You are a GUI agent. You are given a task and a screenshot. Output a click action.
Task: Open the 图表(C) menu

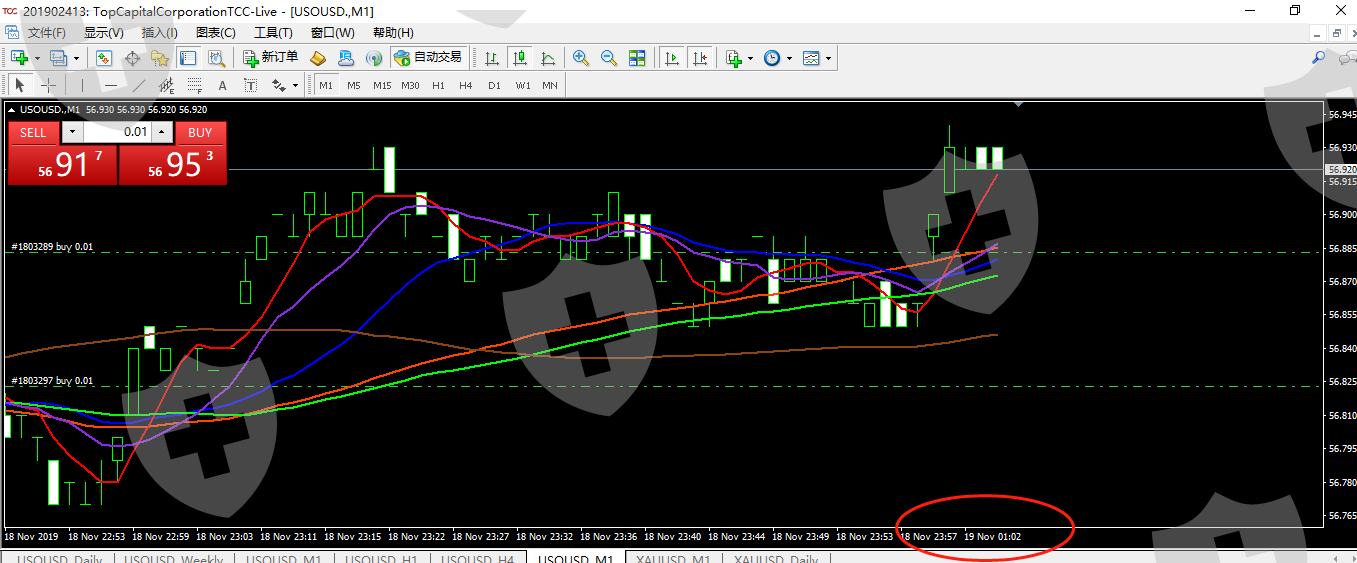(215, 33)
